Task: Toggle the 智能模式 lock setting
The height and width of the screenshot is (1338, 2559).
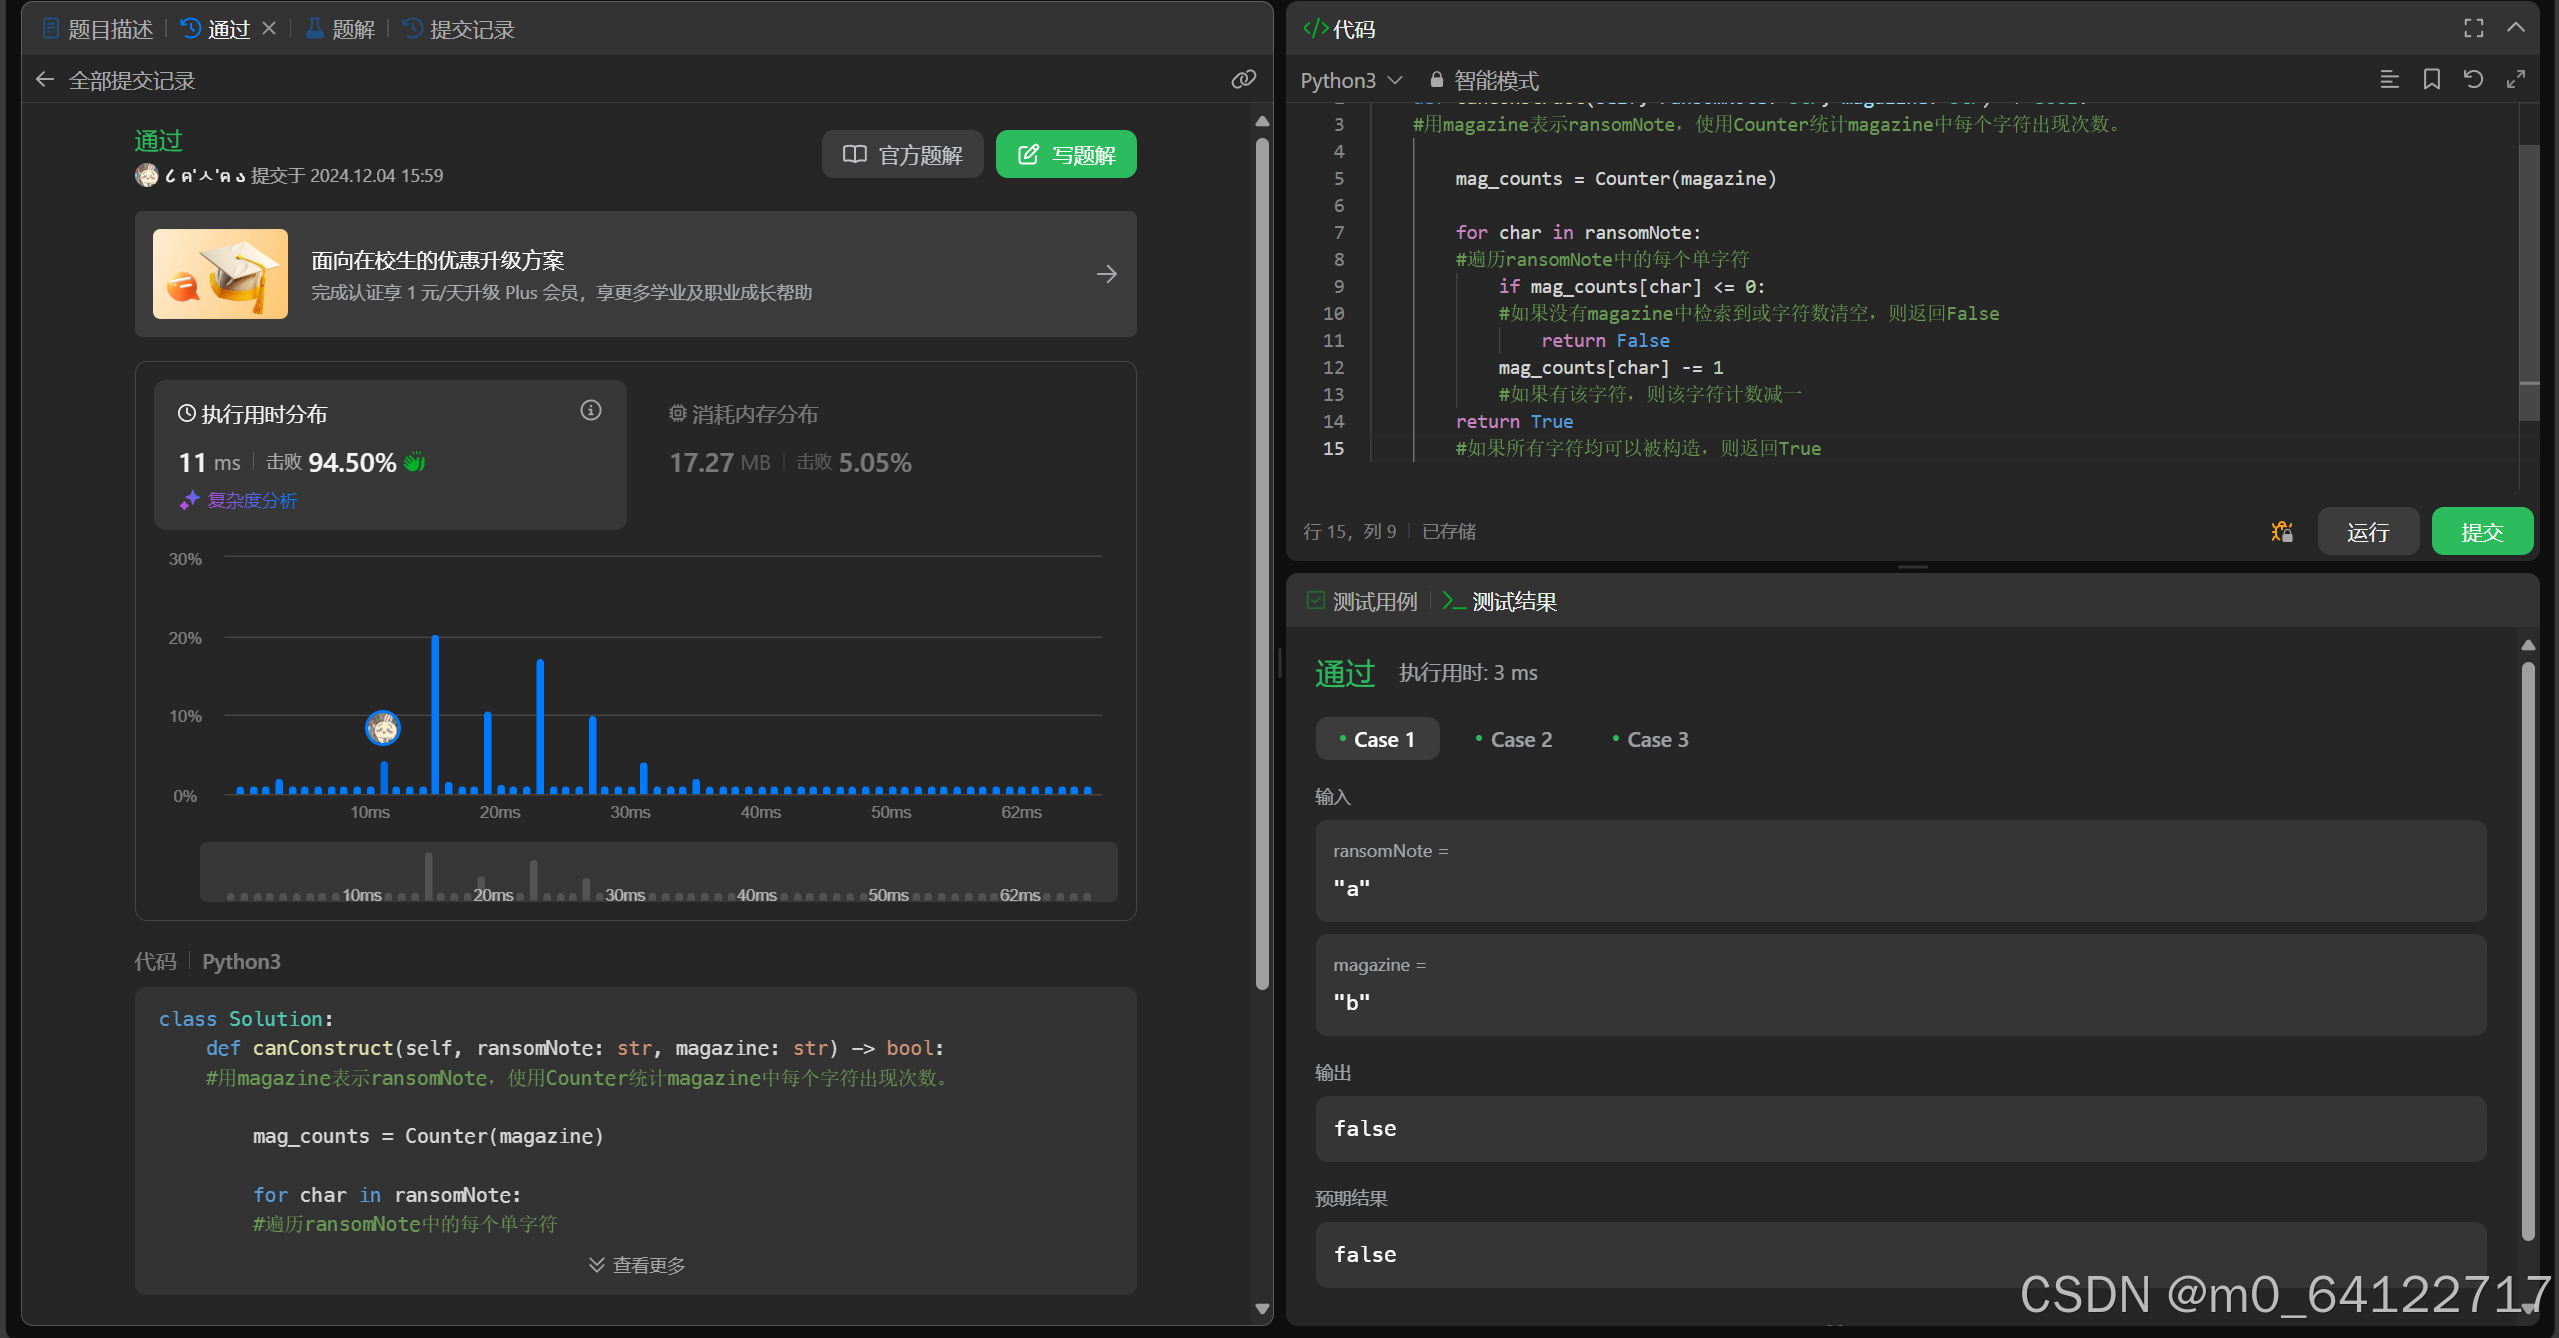Action: (x=1484, y=80)
